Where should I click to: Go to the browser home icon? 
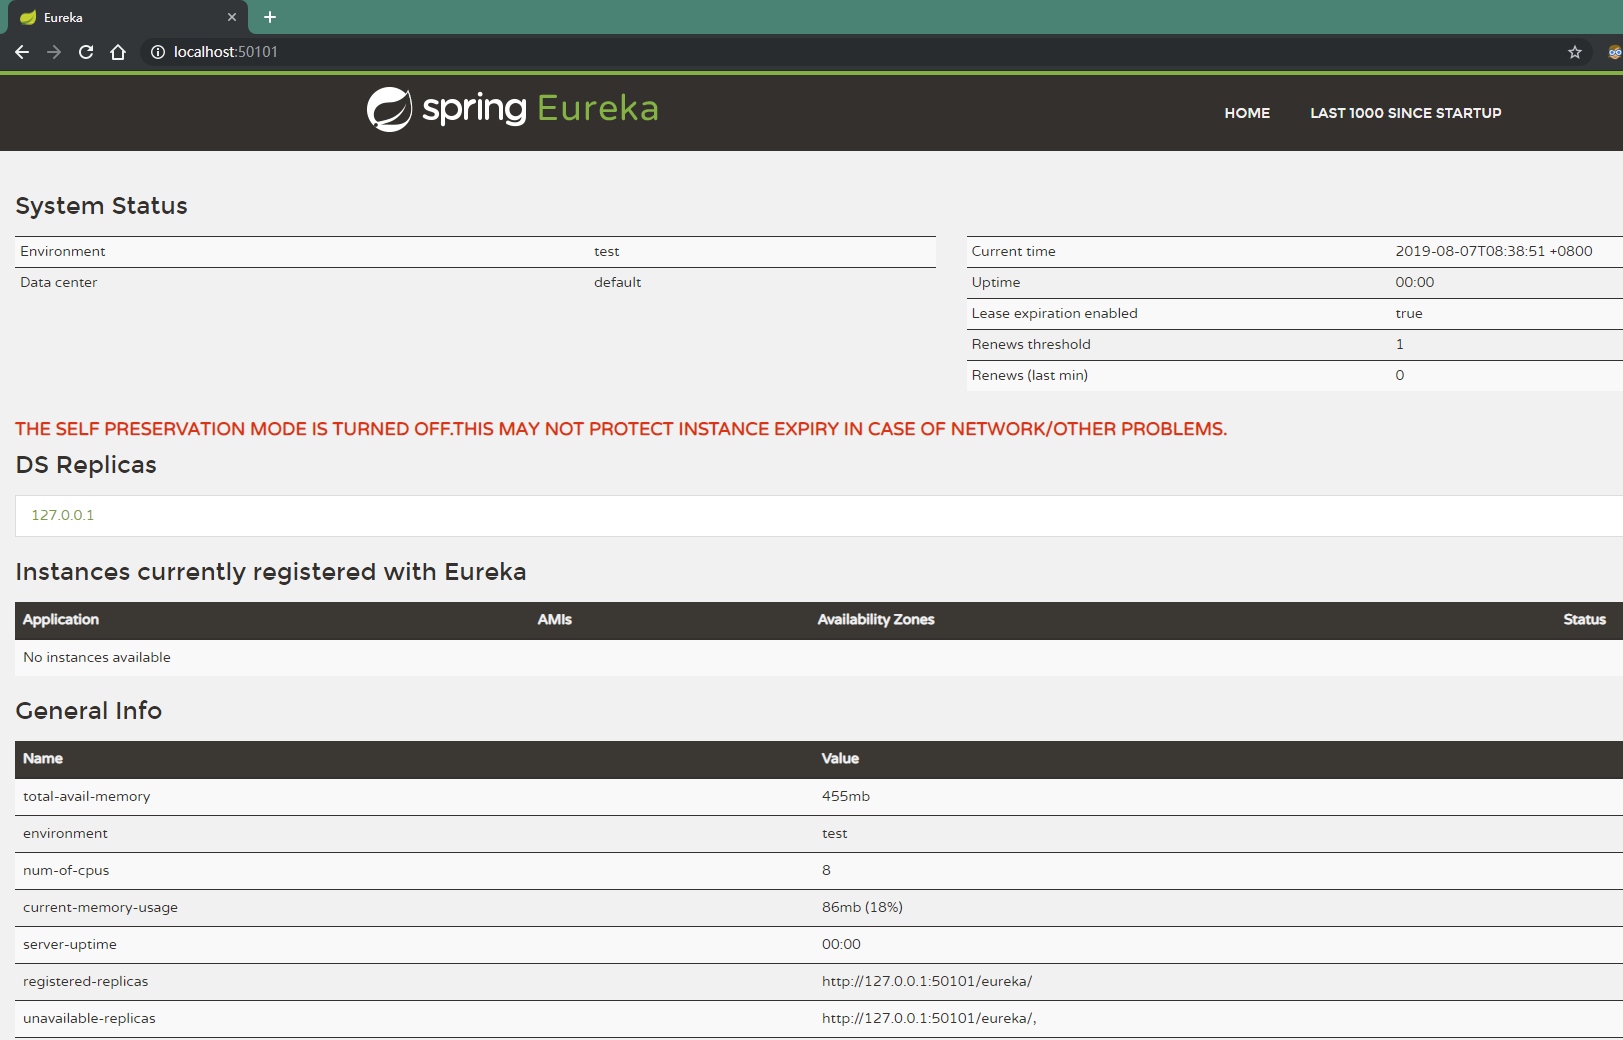(118, 52)
